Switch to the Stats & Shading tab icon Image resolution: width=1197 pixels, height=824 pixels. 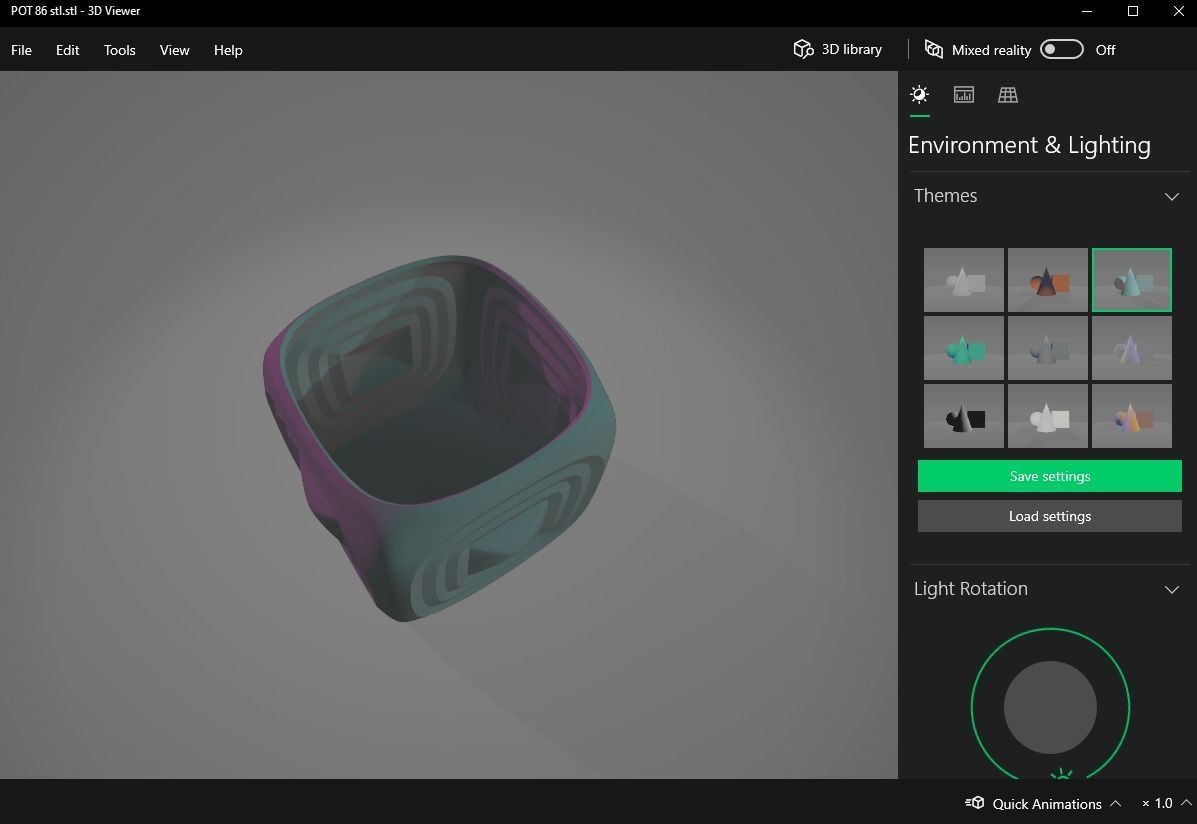(963, 95)
